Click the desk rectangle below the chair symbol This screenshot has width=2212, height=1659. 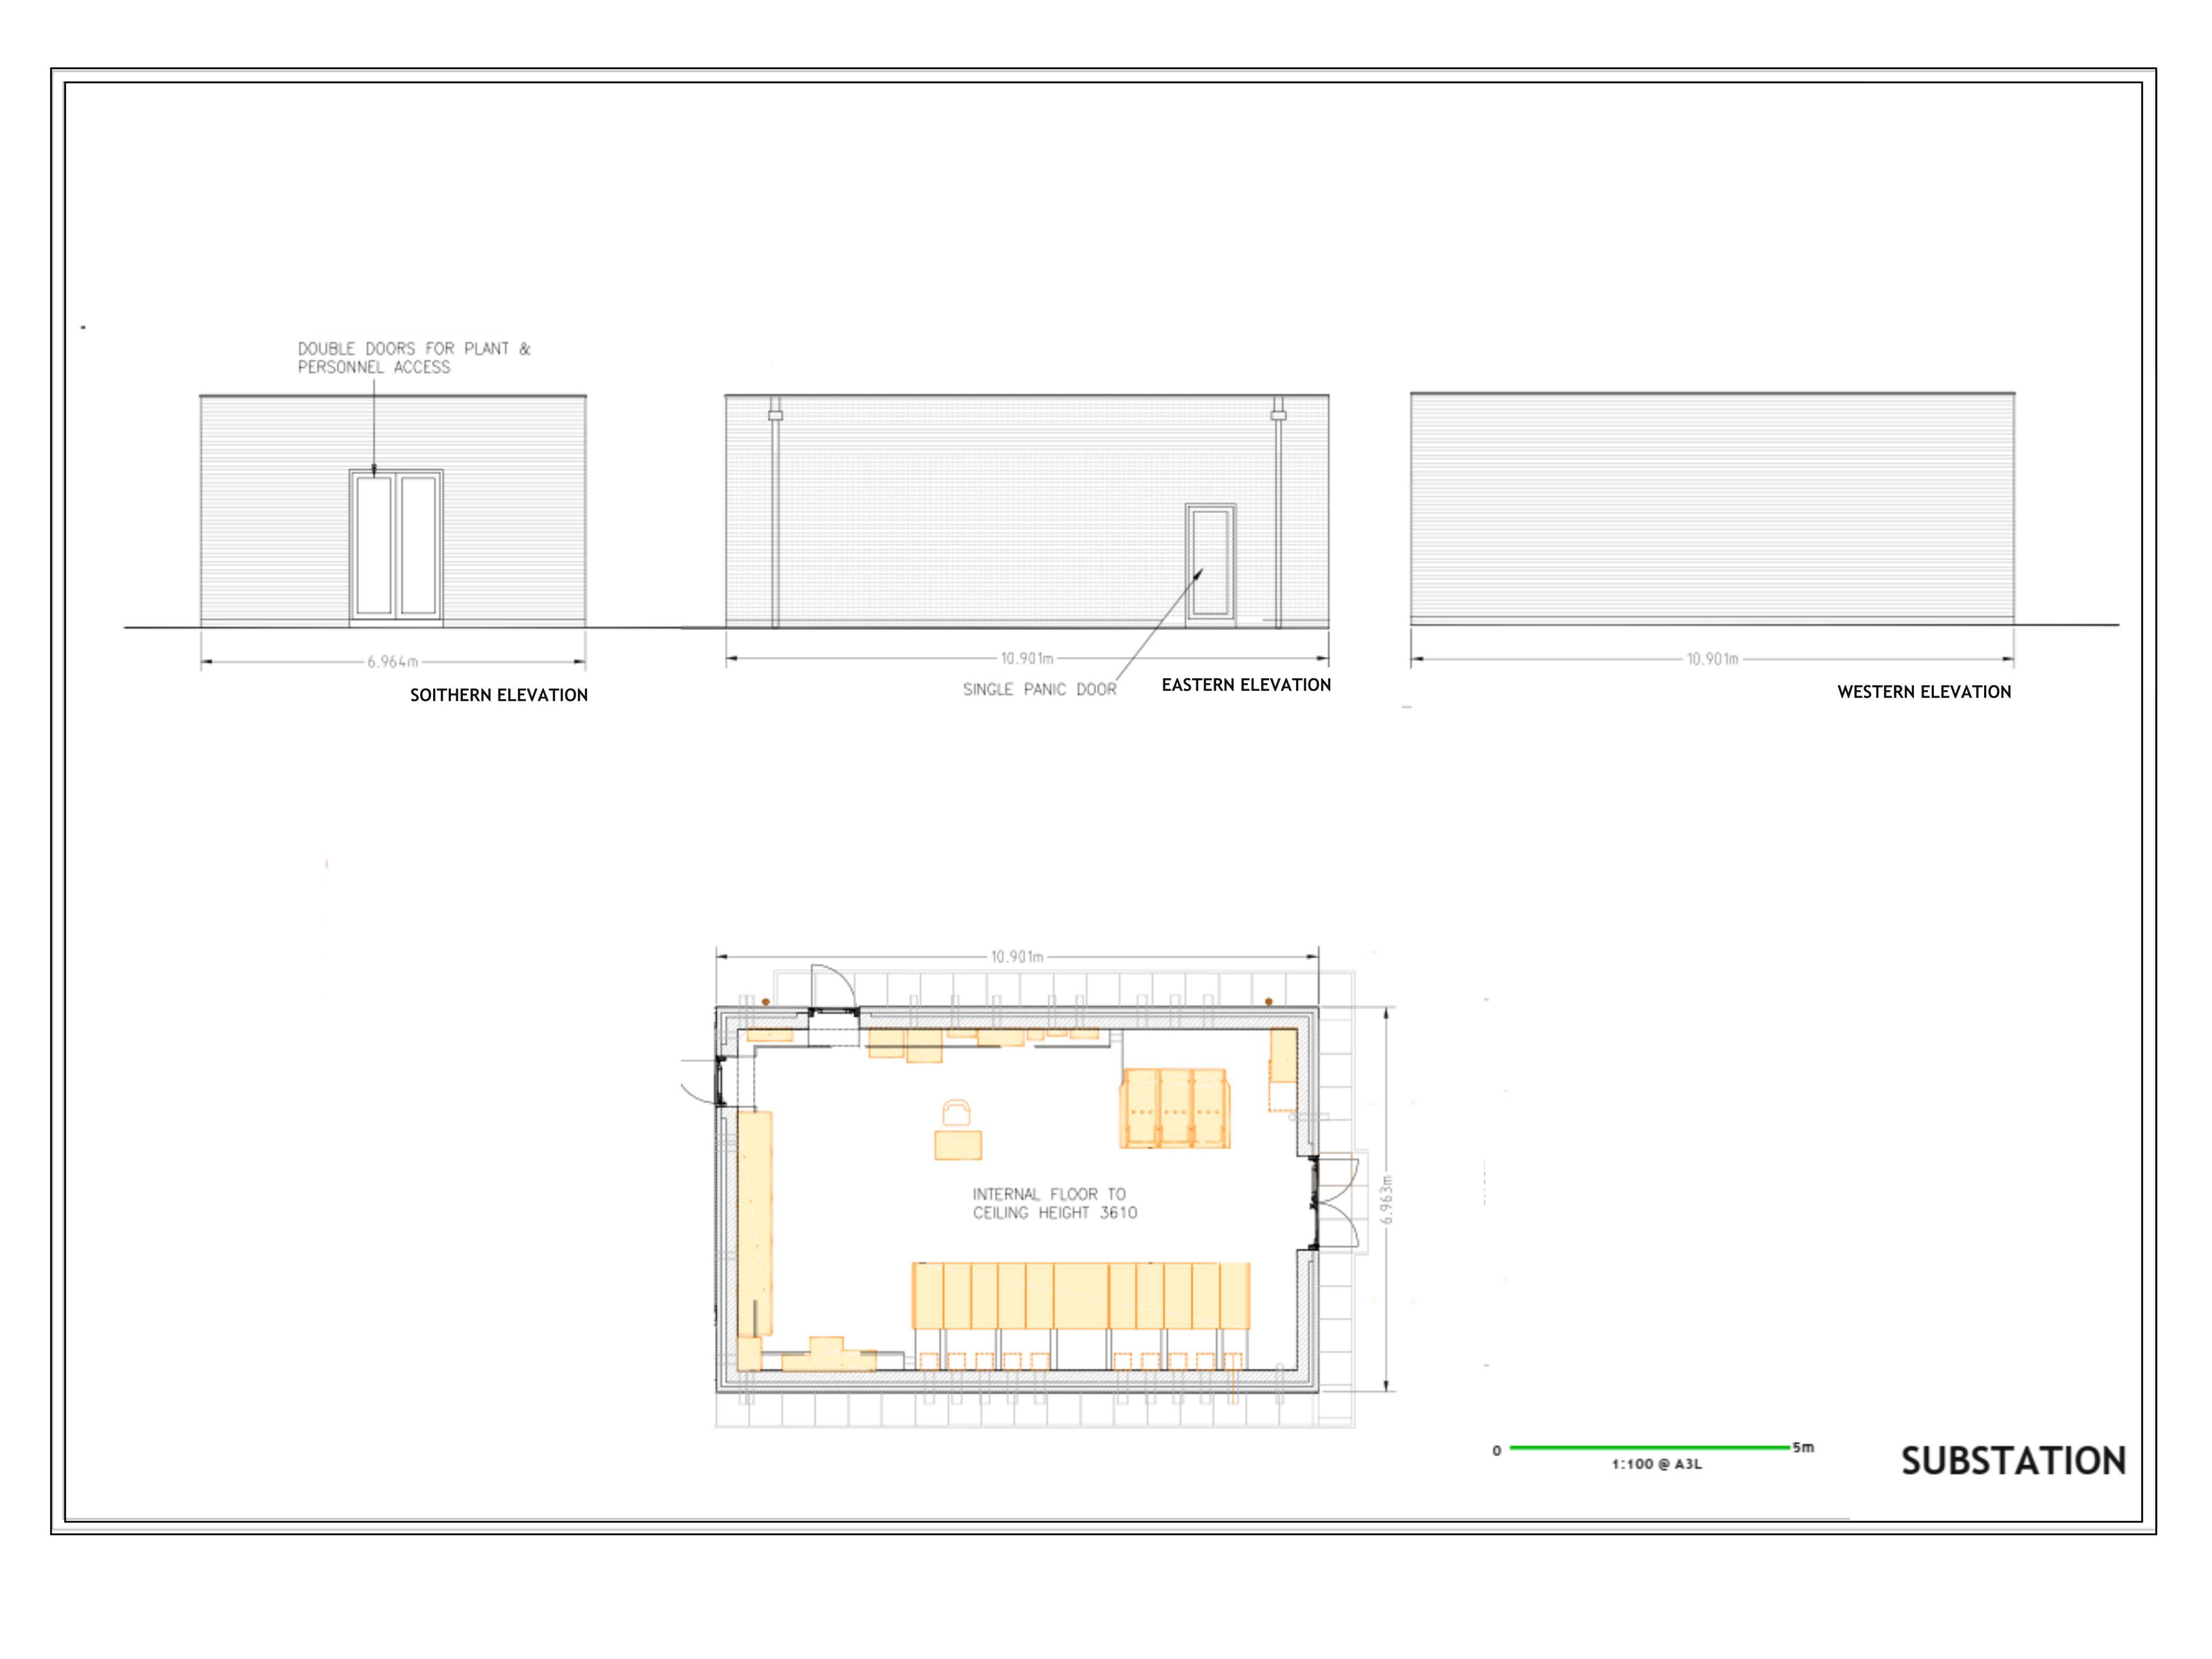[958, 1145]
